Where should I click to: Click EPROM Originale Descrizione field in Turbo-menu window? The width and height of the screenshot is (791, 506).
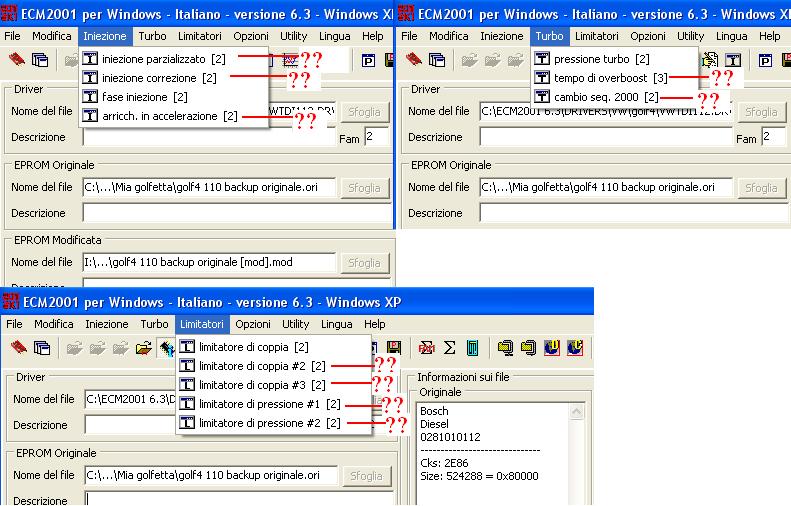(634, 213)
